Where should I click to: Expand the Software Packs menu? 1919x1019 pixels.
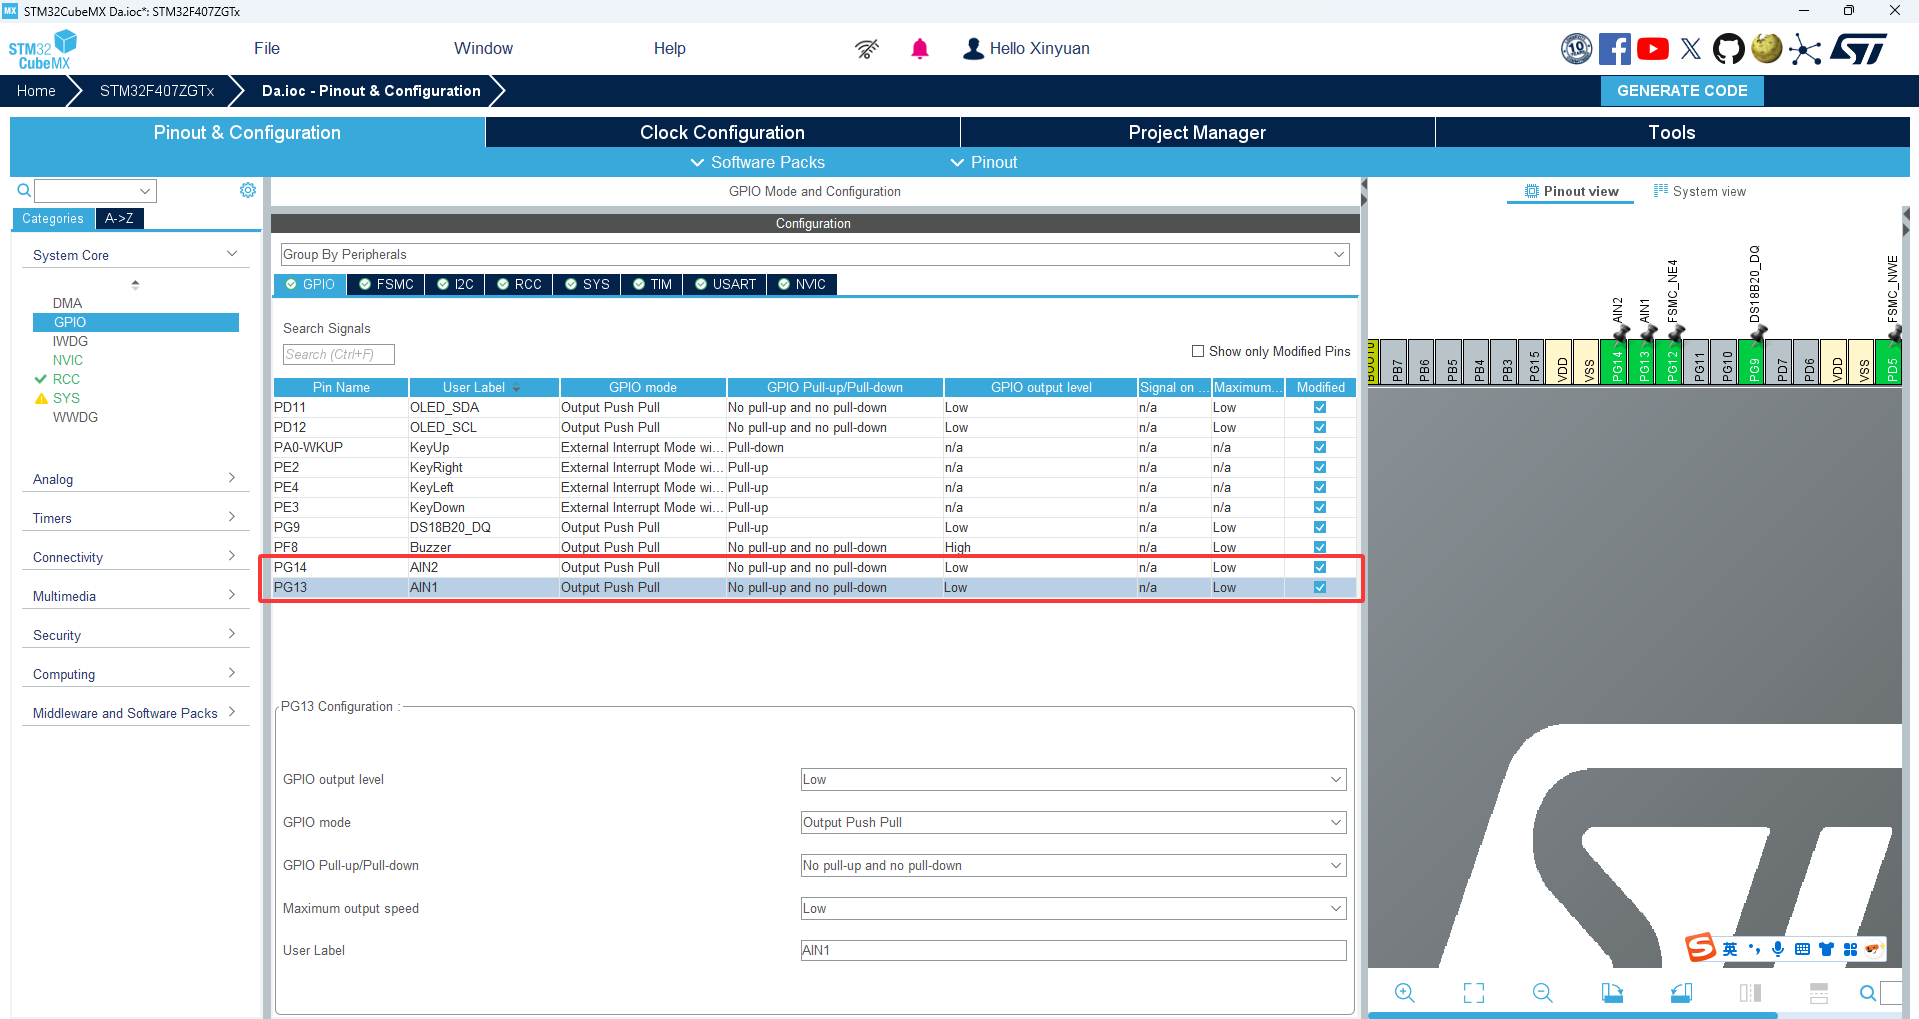click(x=757, y=162)
